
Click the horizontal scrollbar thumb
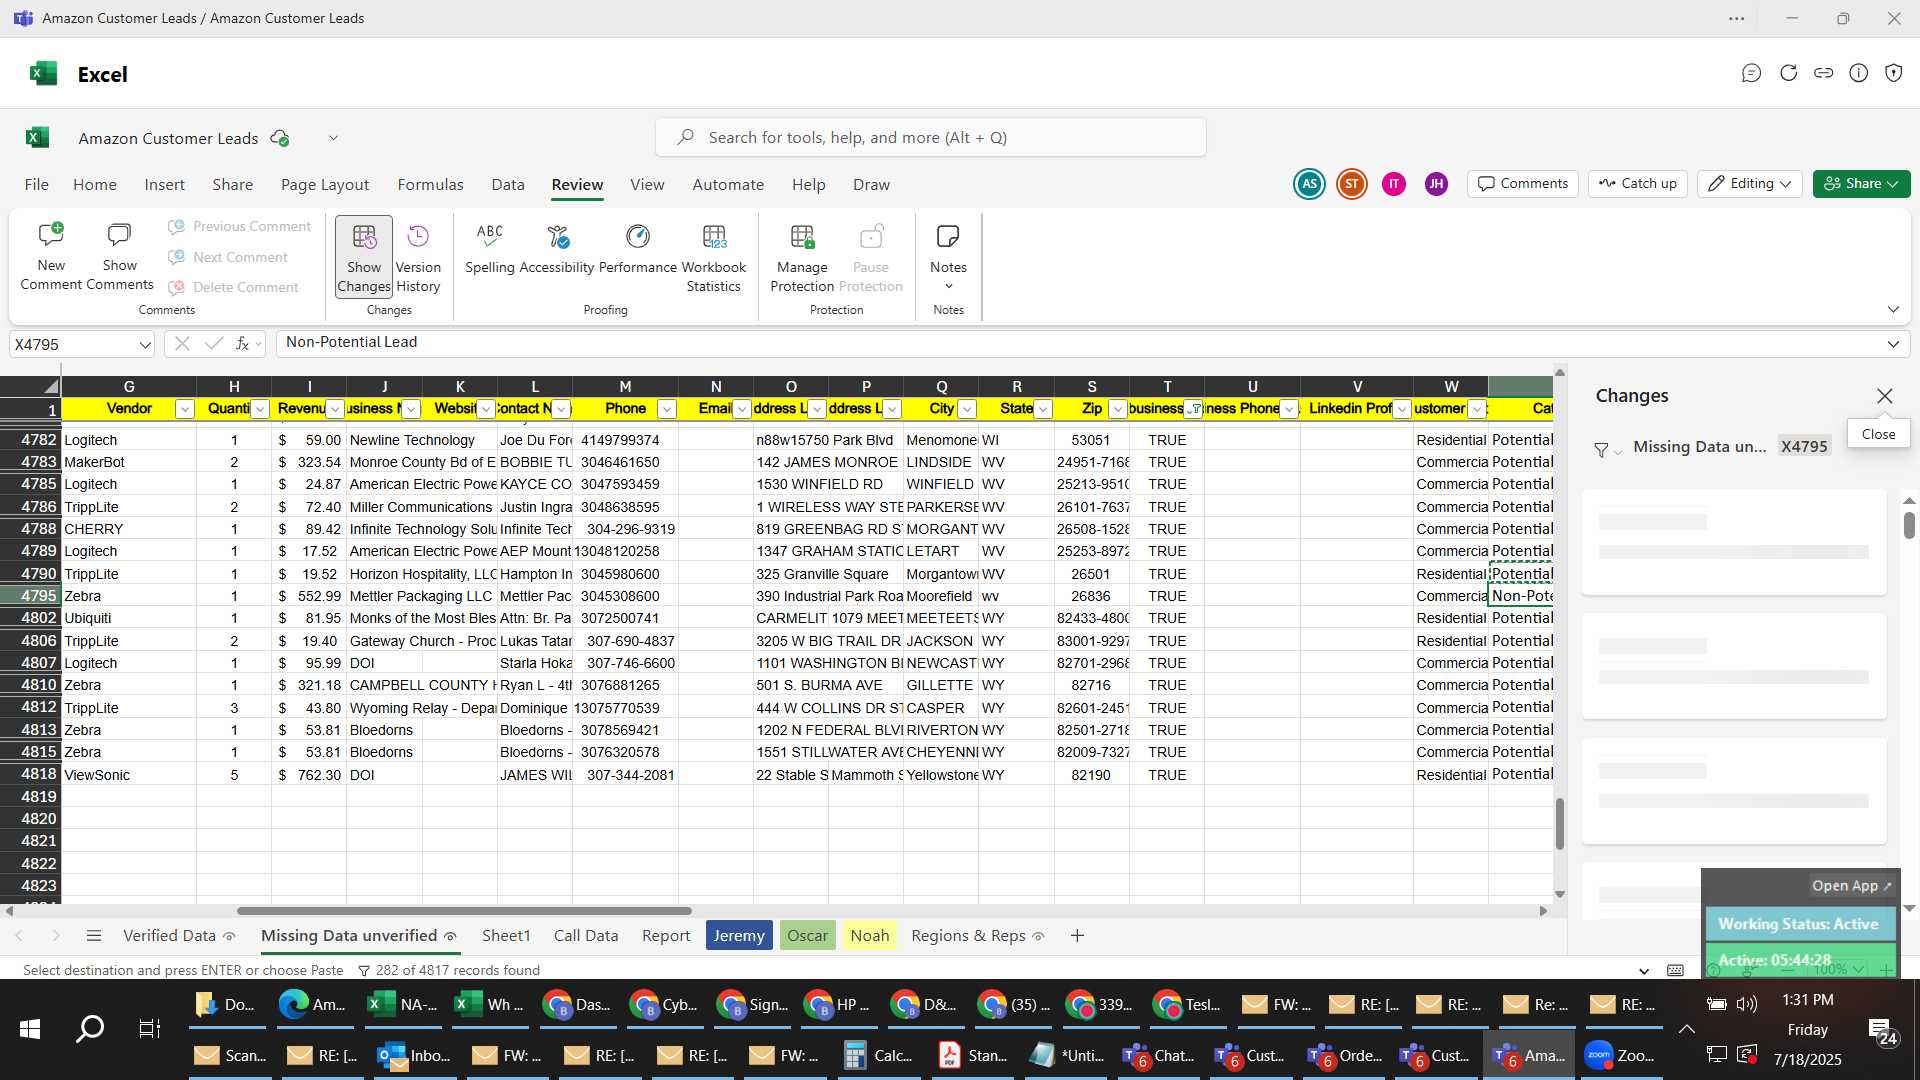tap(464, 911)
